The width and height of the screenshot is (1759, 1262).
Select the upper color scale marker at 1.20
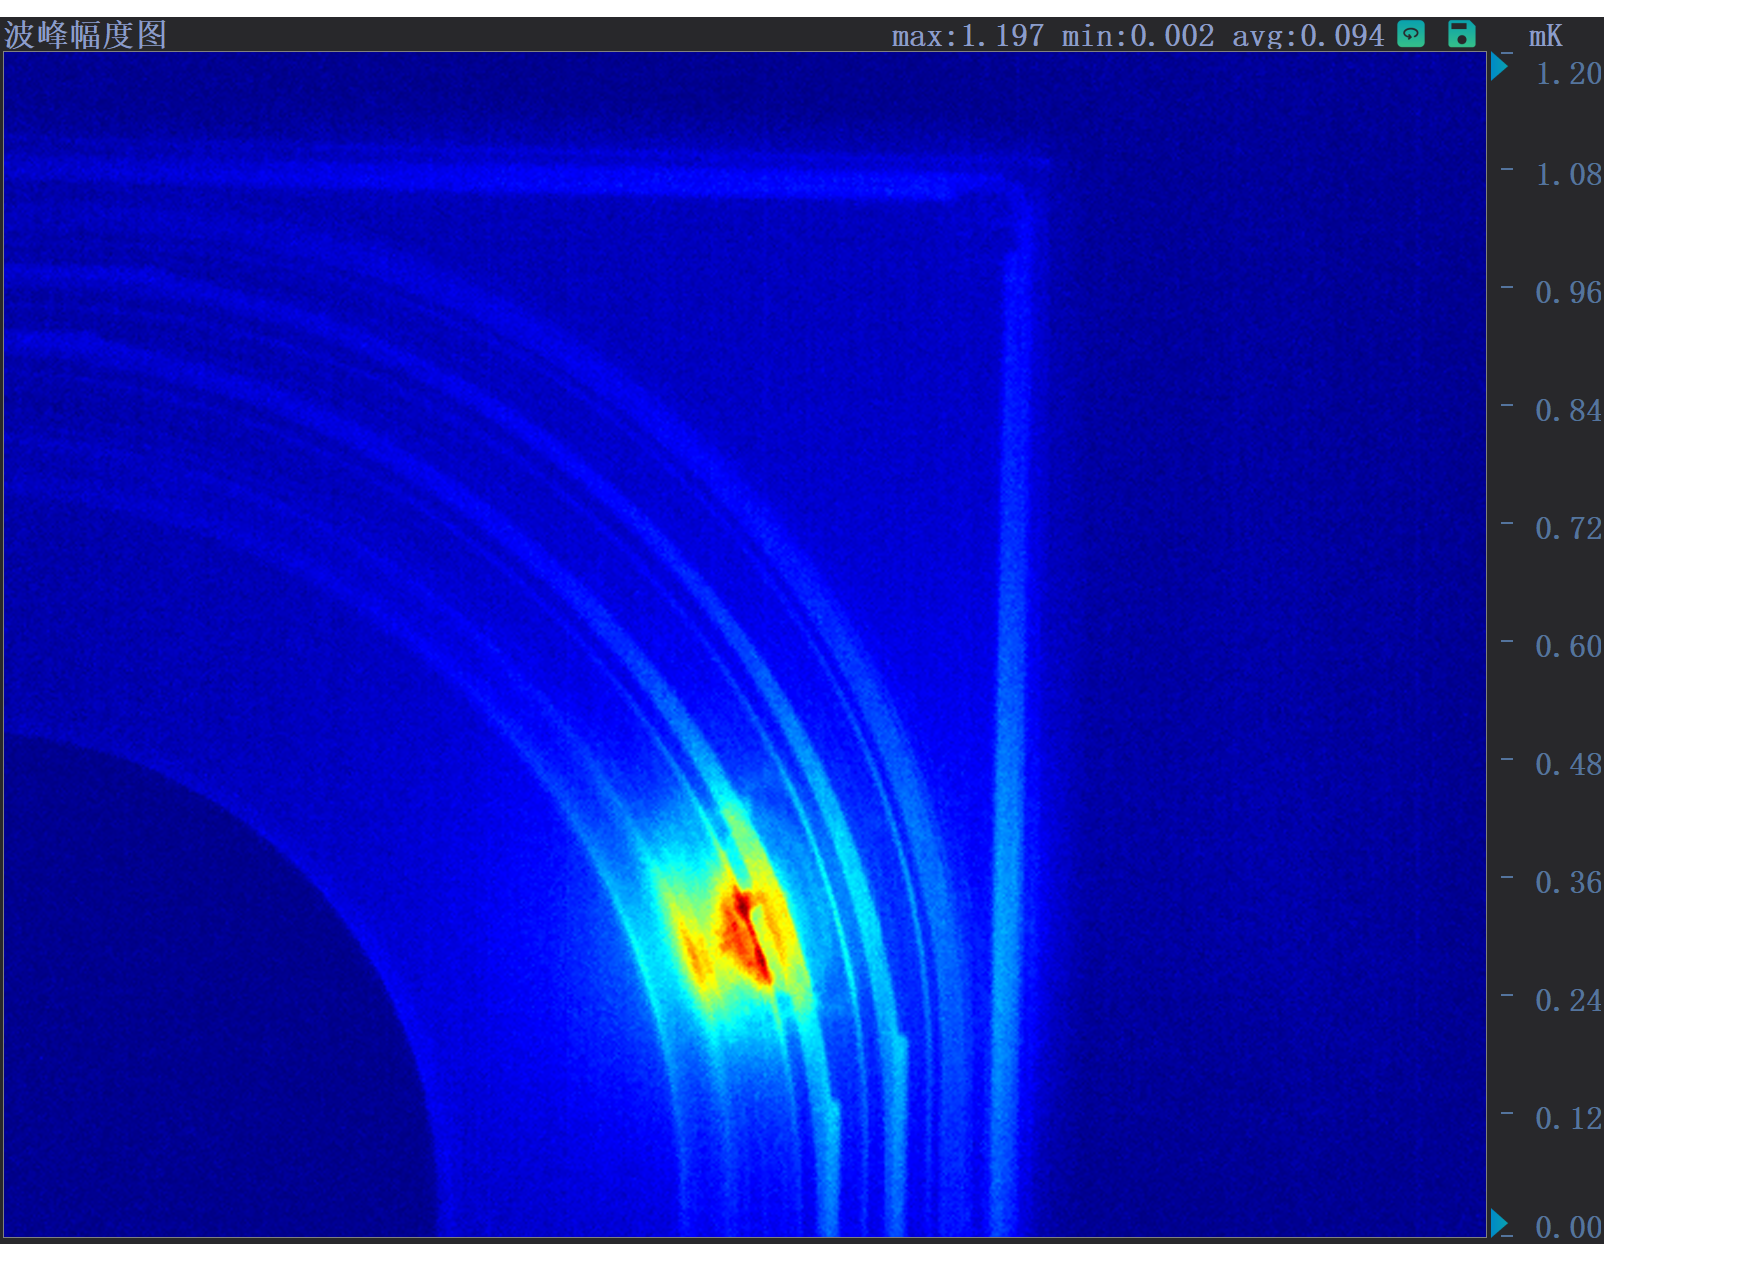click(1499, 67)
